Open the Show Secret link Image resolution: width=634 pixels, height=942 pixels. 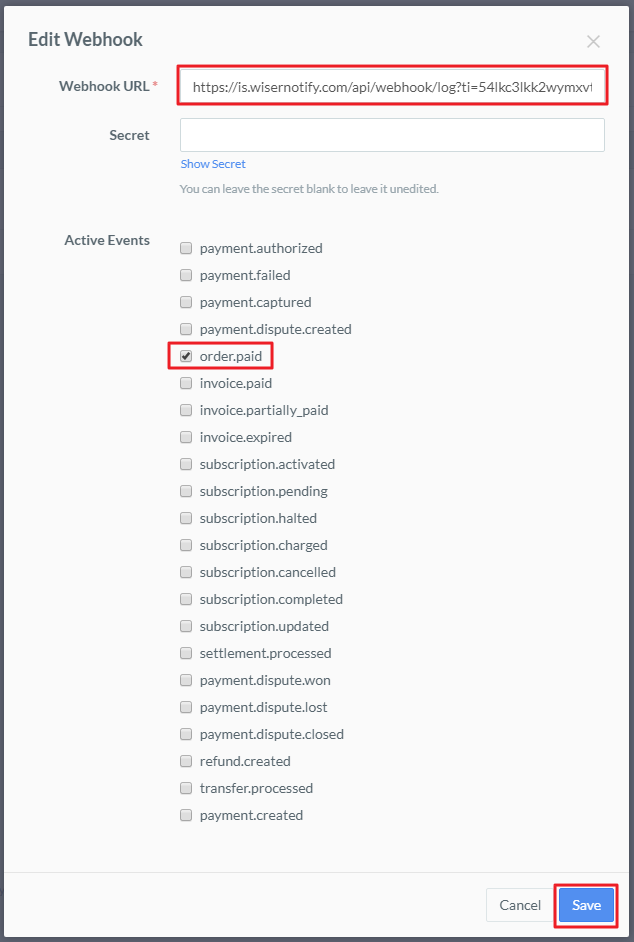(x=213, y=164)
